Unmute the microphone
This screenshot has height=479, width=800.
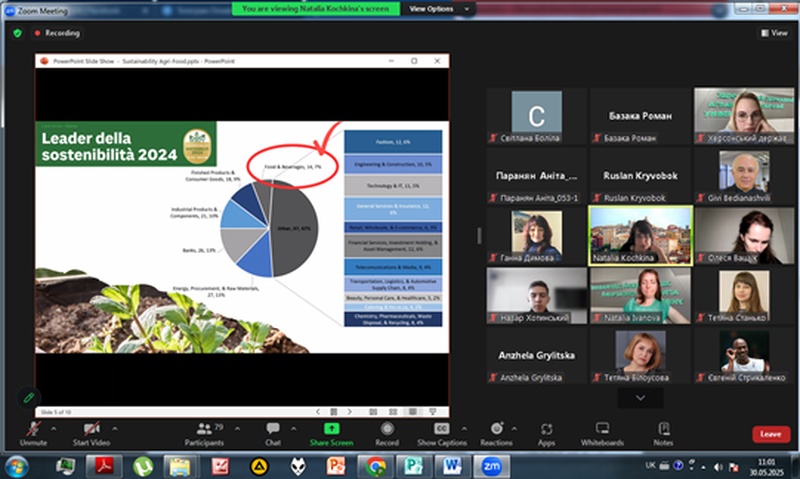[33, 434]
